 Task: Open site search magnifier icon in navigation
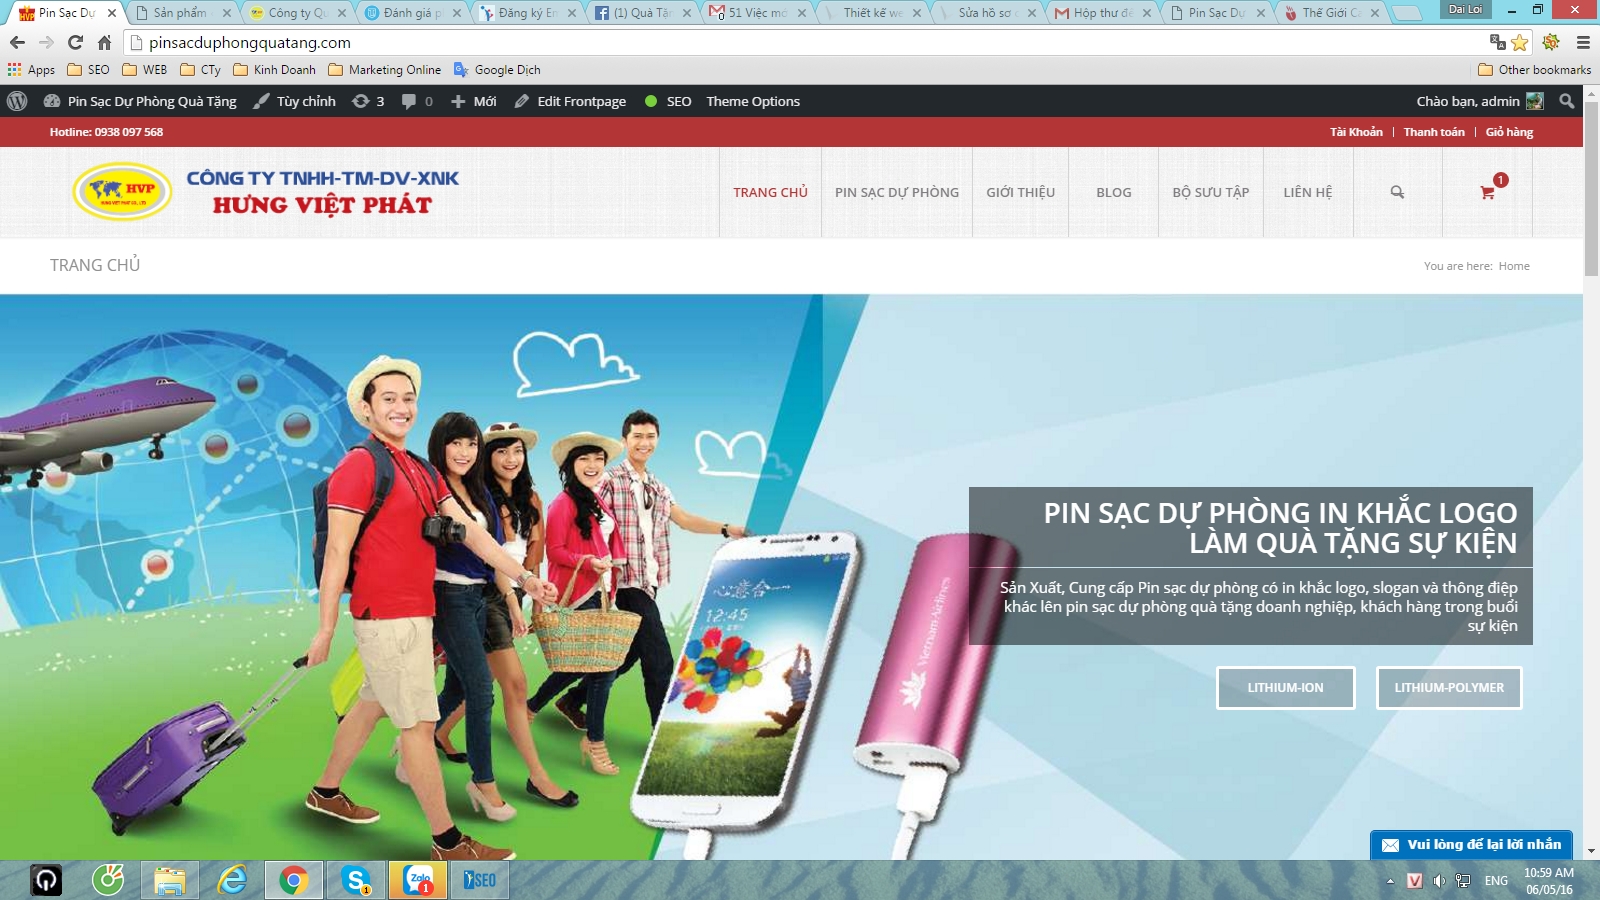[1397, 192]
